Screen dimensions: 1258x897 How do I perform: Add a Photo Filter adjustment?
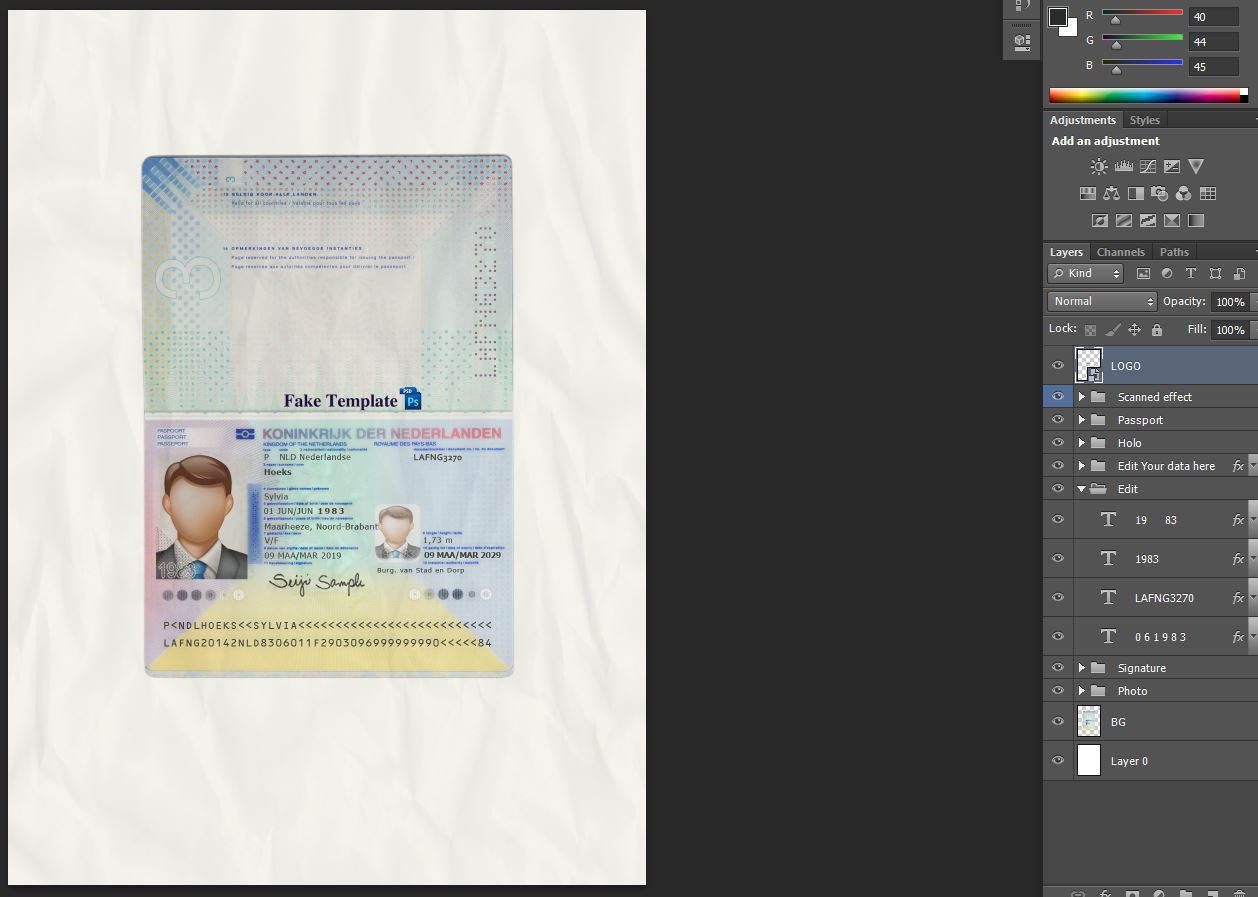(1160, 194)
